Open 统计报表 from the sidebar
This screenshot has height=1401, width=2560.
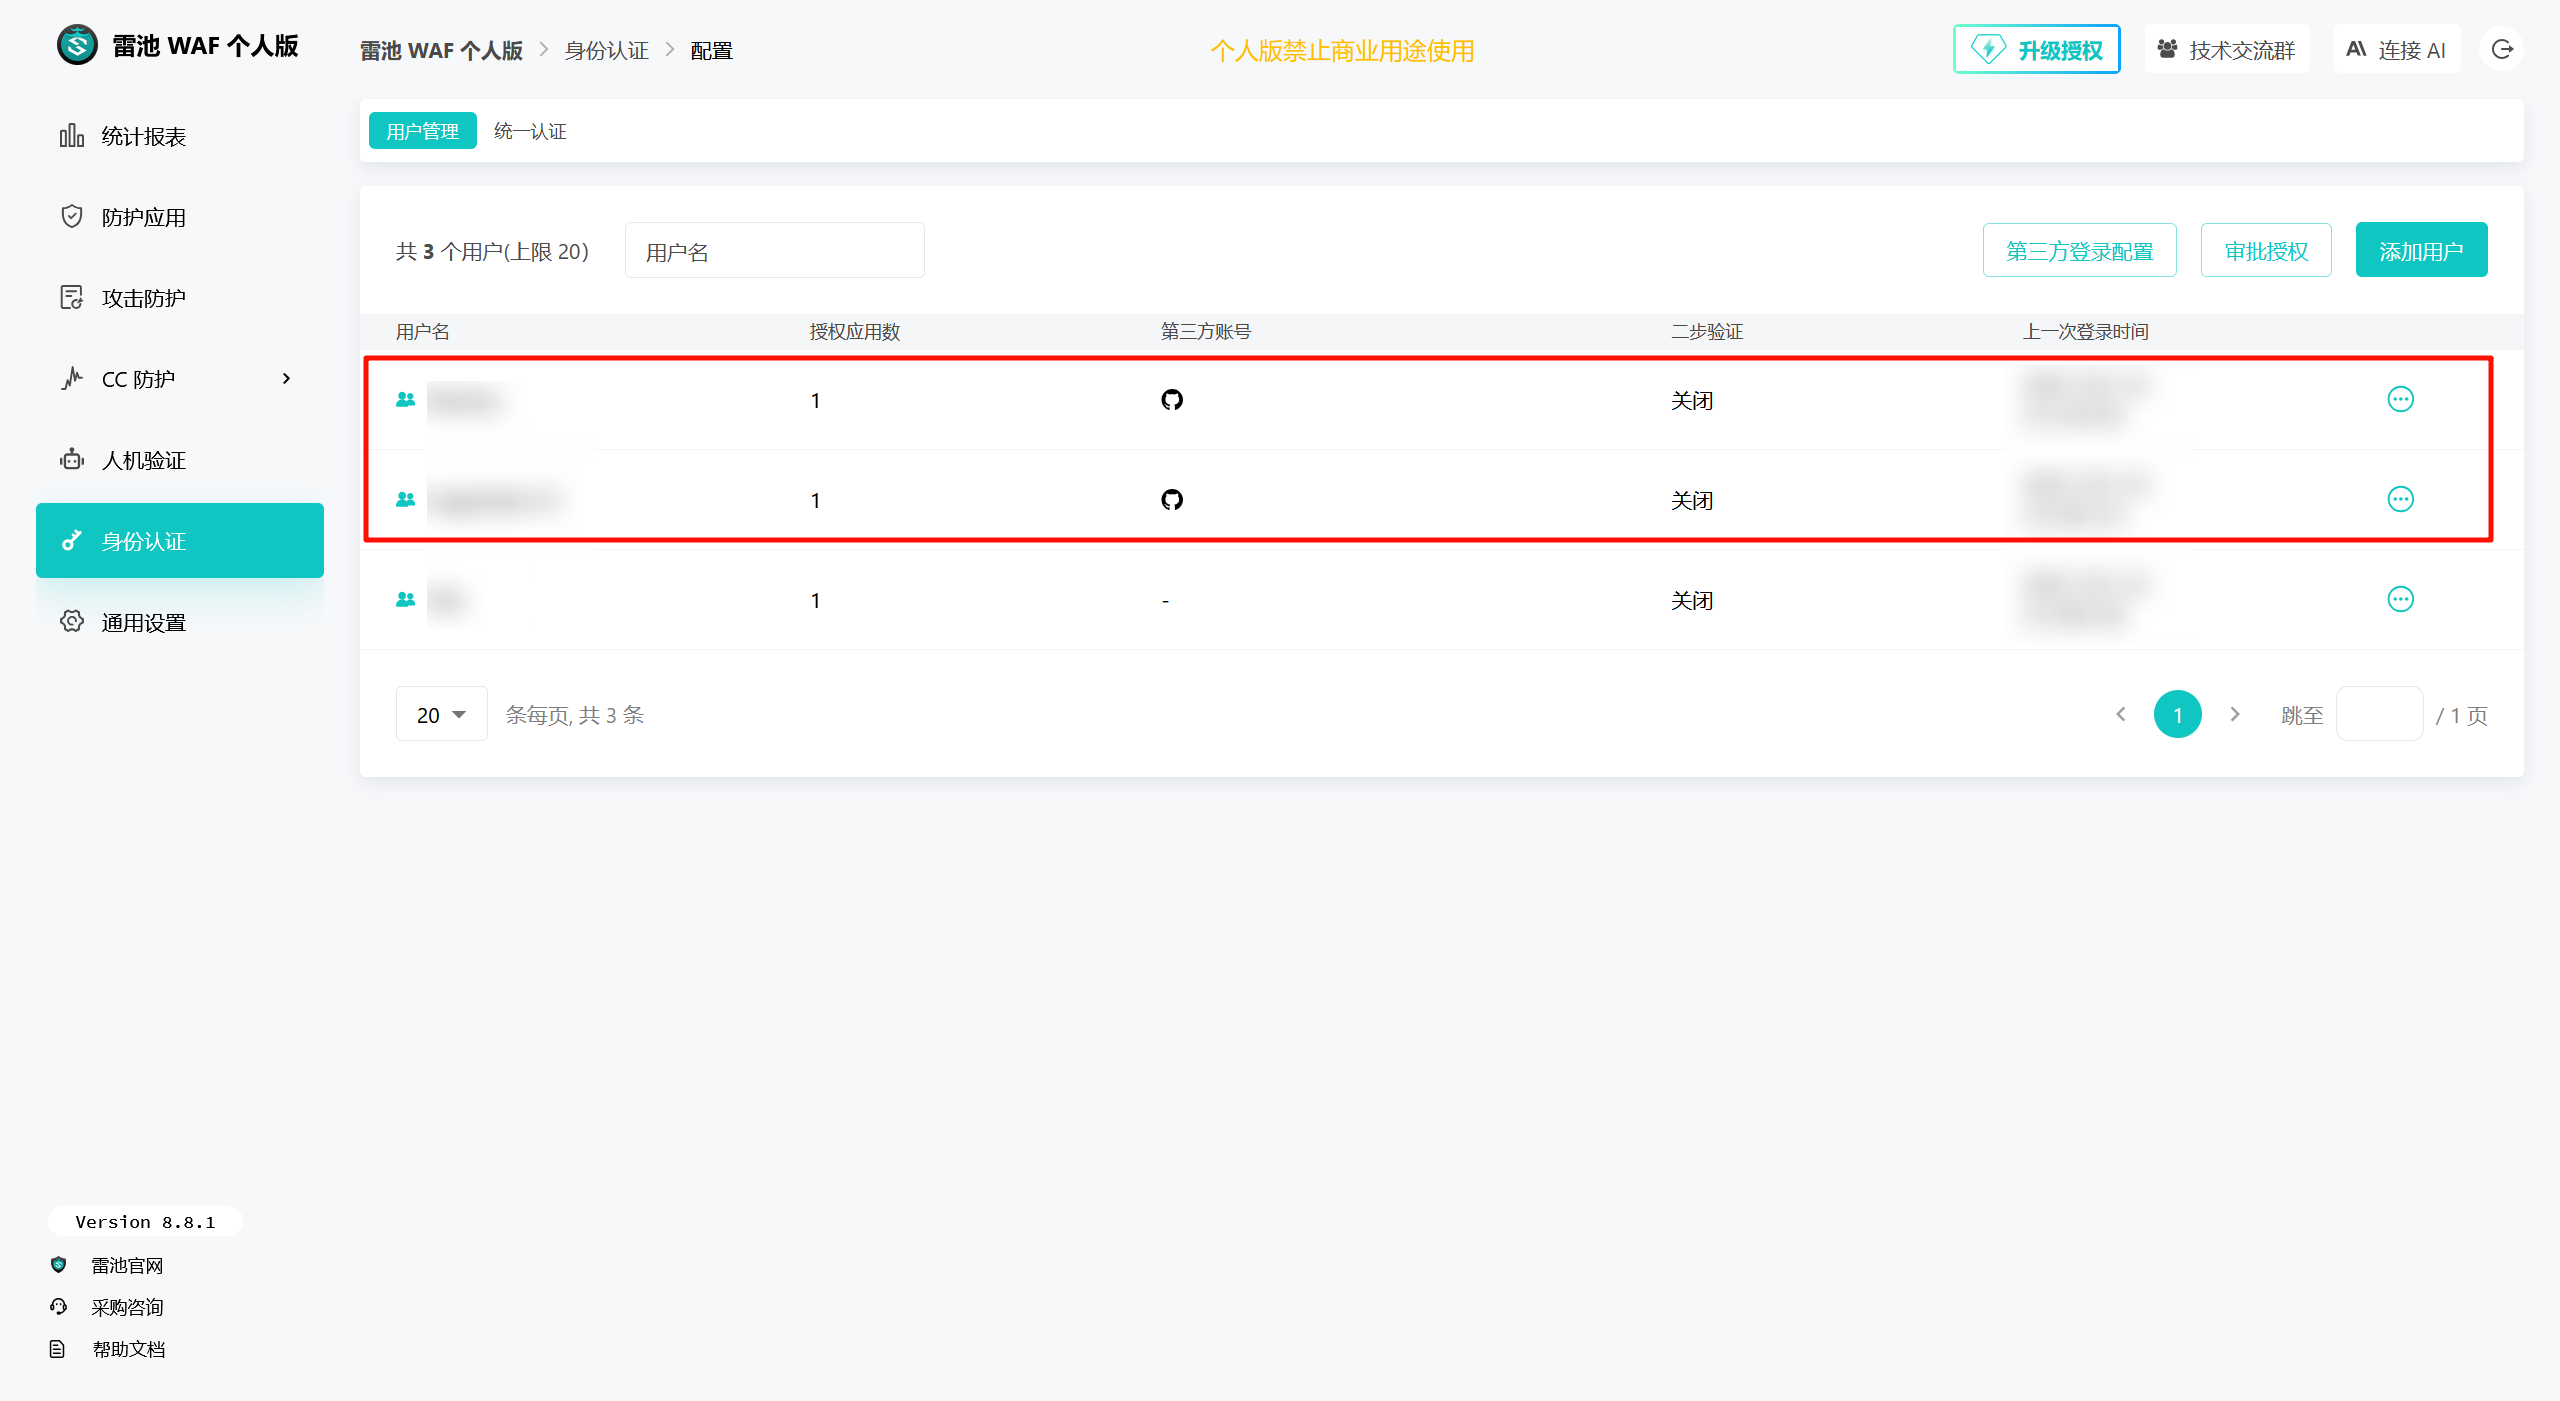[x=143, y=136]
